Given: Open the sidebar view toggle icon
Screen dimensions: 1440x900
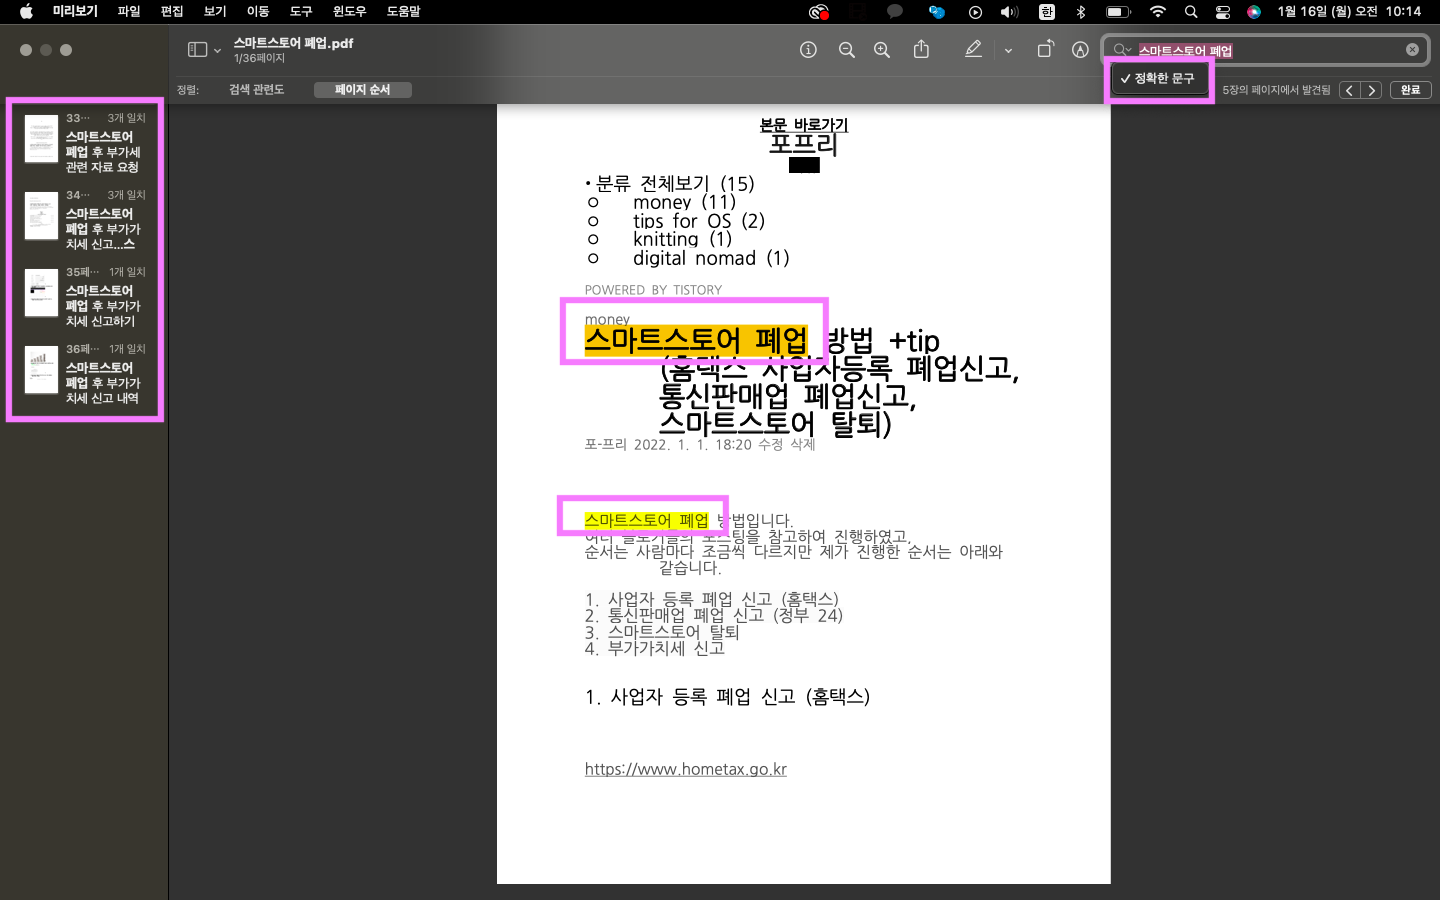Looking at the screenshot, I should click(197, 50).
